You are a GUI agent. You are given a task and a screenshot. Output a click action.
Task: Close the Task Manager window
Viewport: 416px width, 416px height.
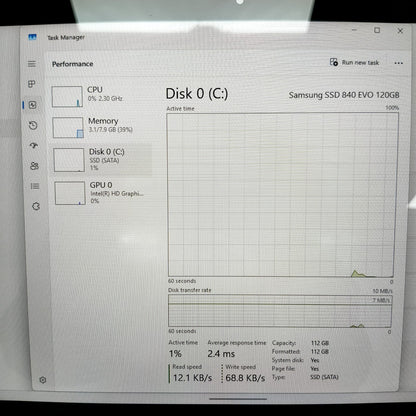[400, 31]
